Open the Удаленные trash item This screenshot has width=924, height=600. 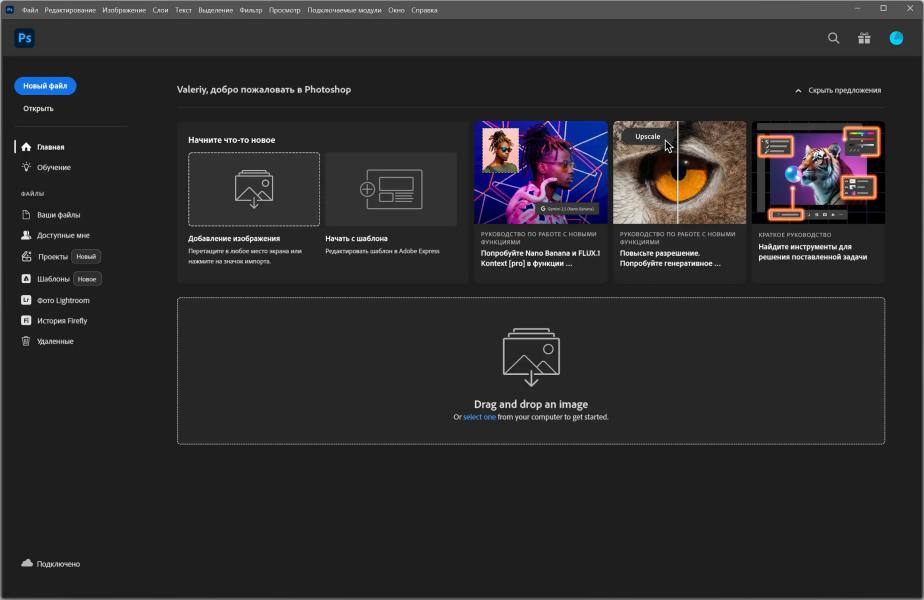pyautogui.click(x=54, y=341)
